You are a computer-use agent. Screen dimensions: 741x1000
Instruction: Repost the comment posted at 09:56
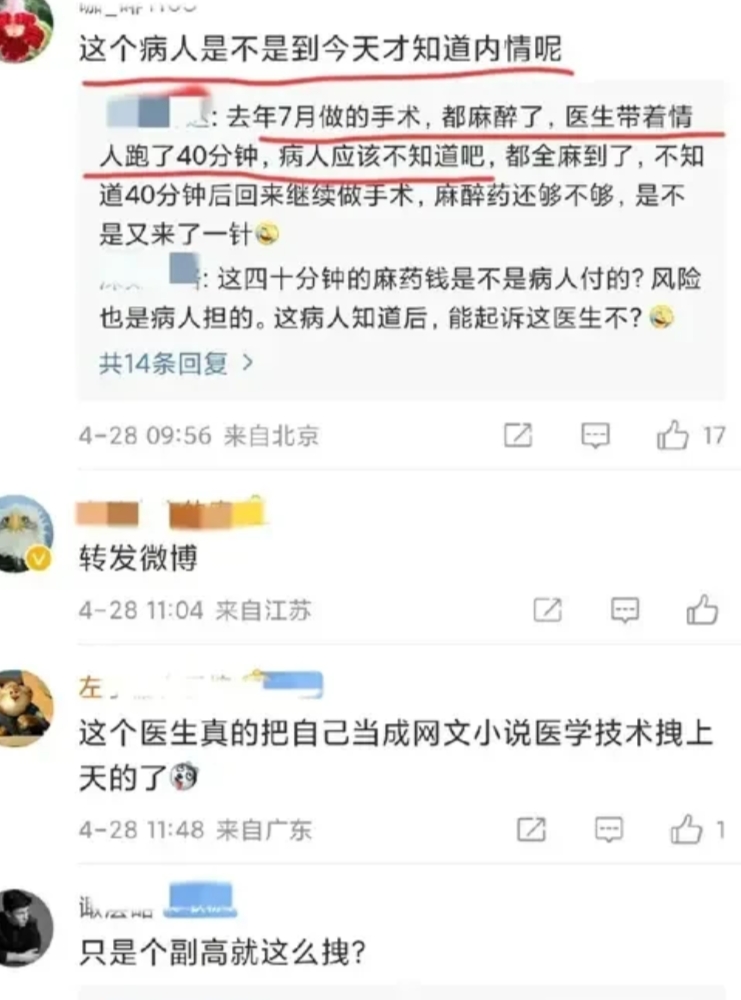click(x=518, y=436)
